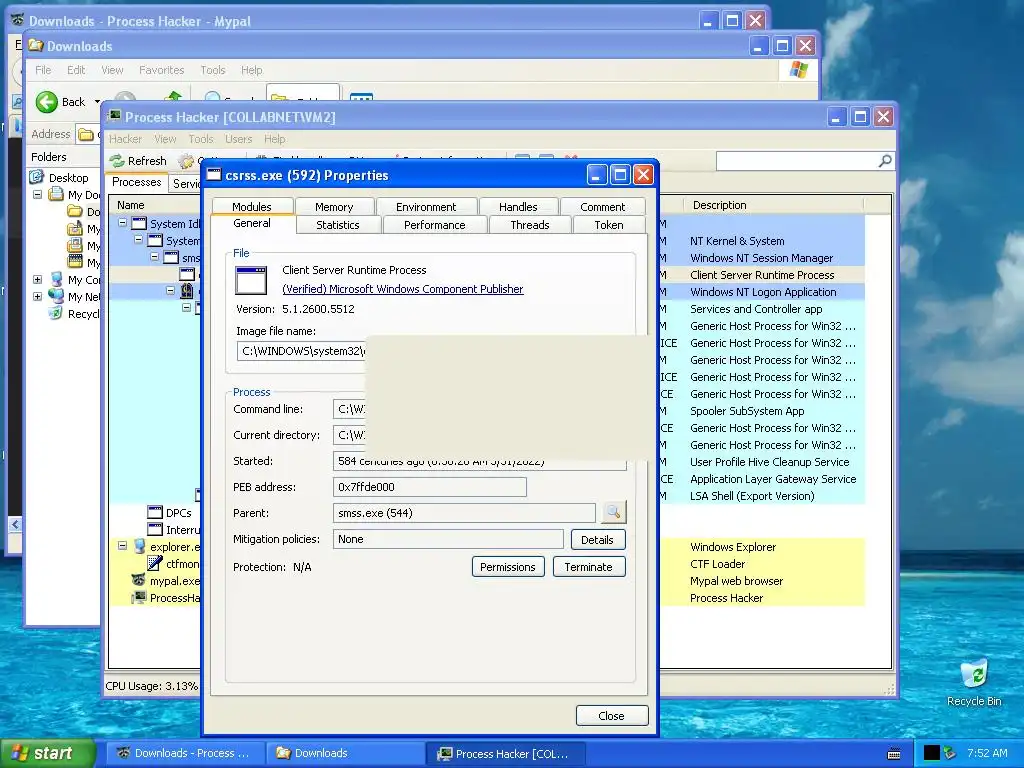
Task: Click the Windows flag logo in Downloads window
Action: [798, 70]
